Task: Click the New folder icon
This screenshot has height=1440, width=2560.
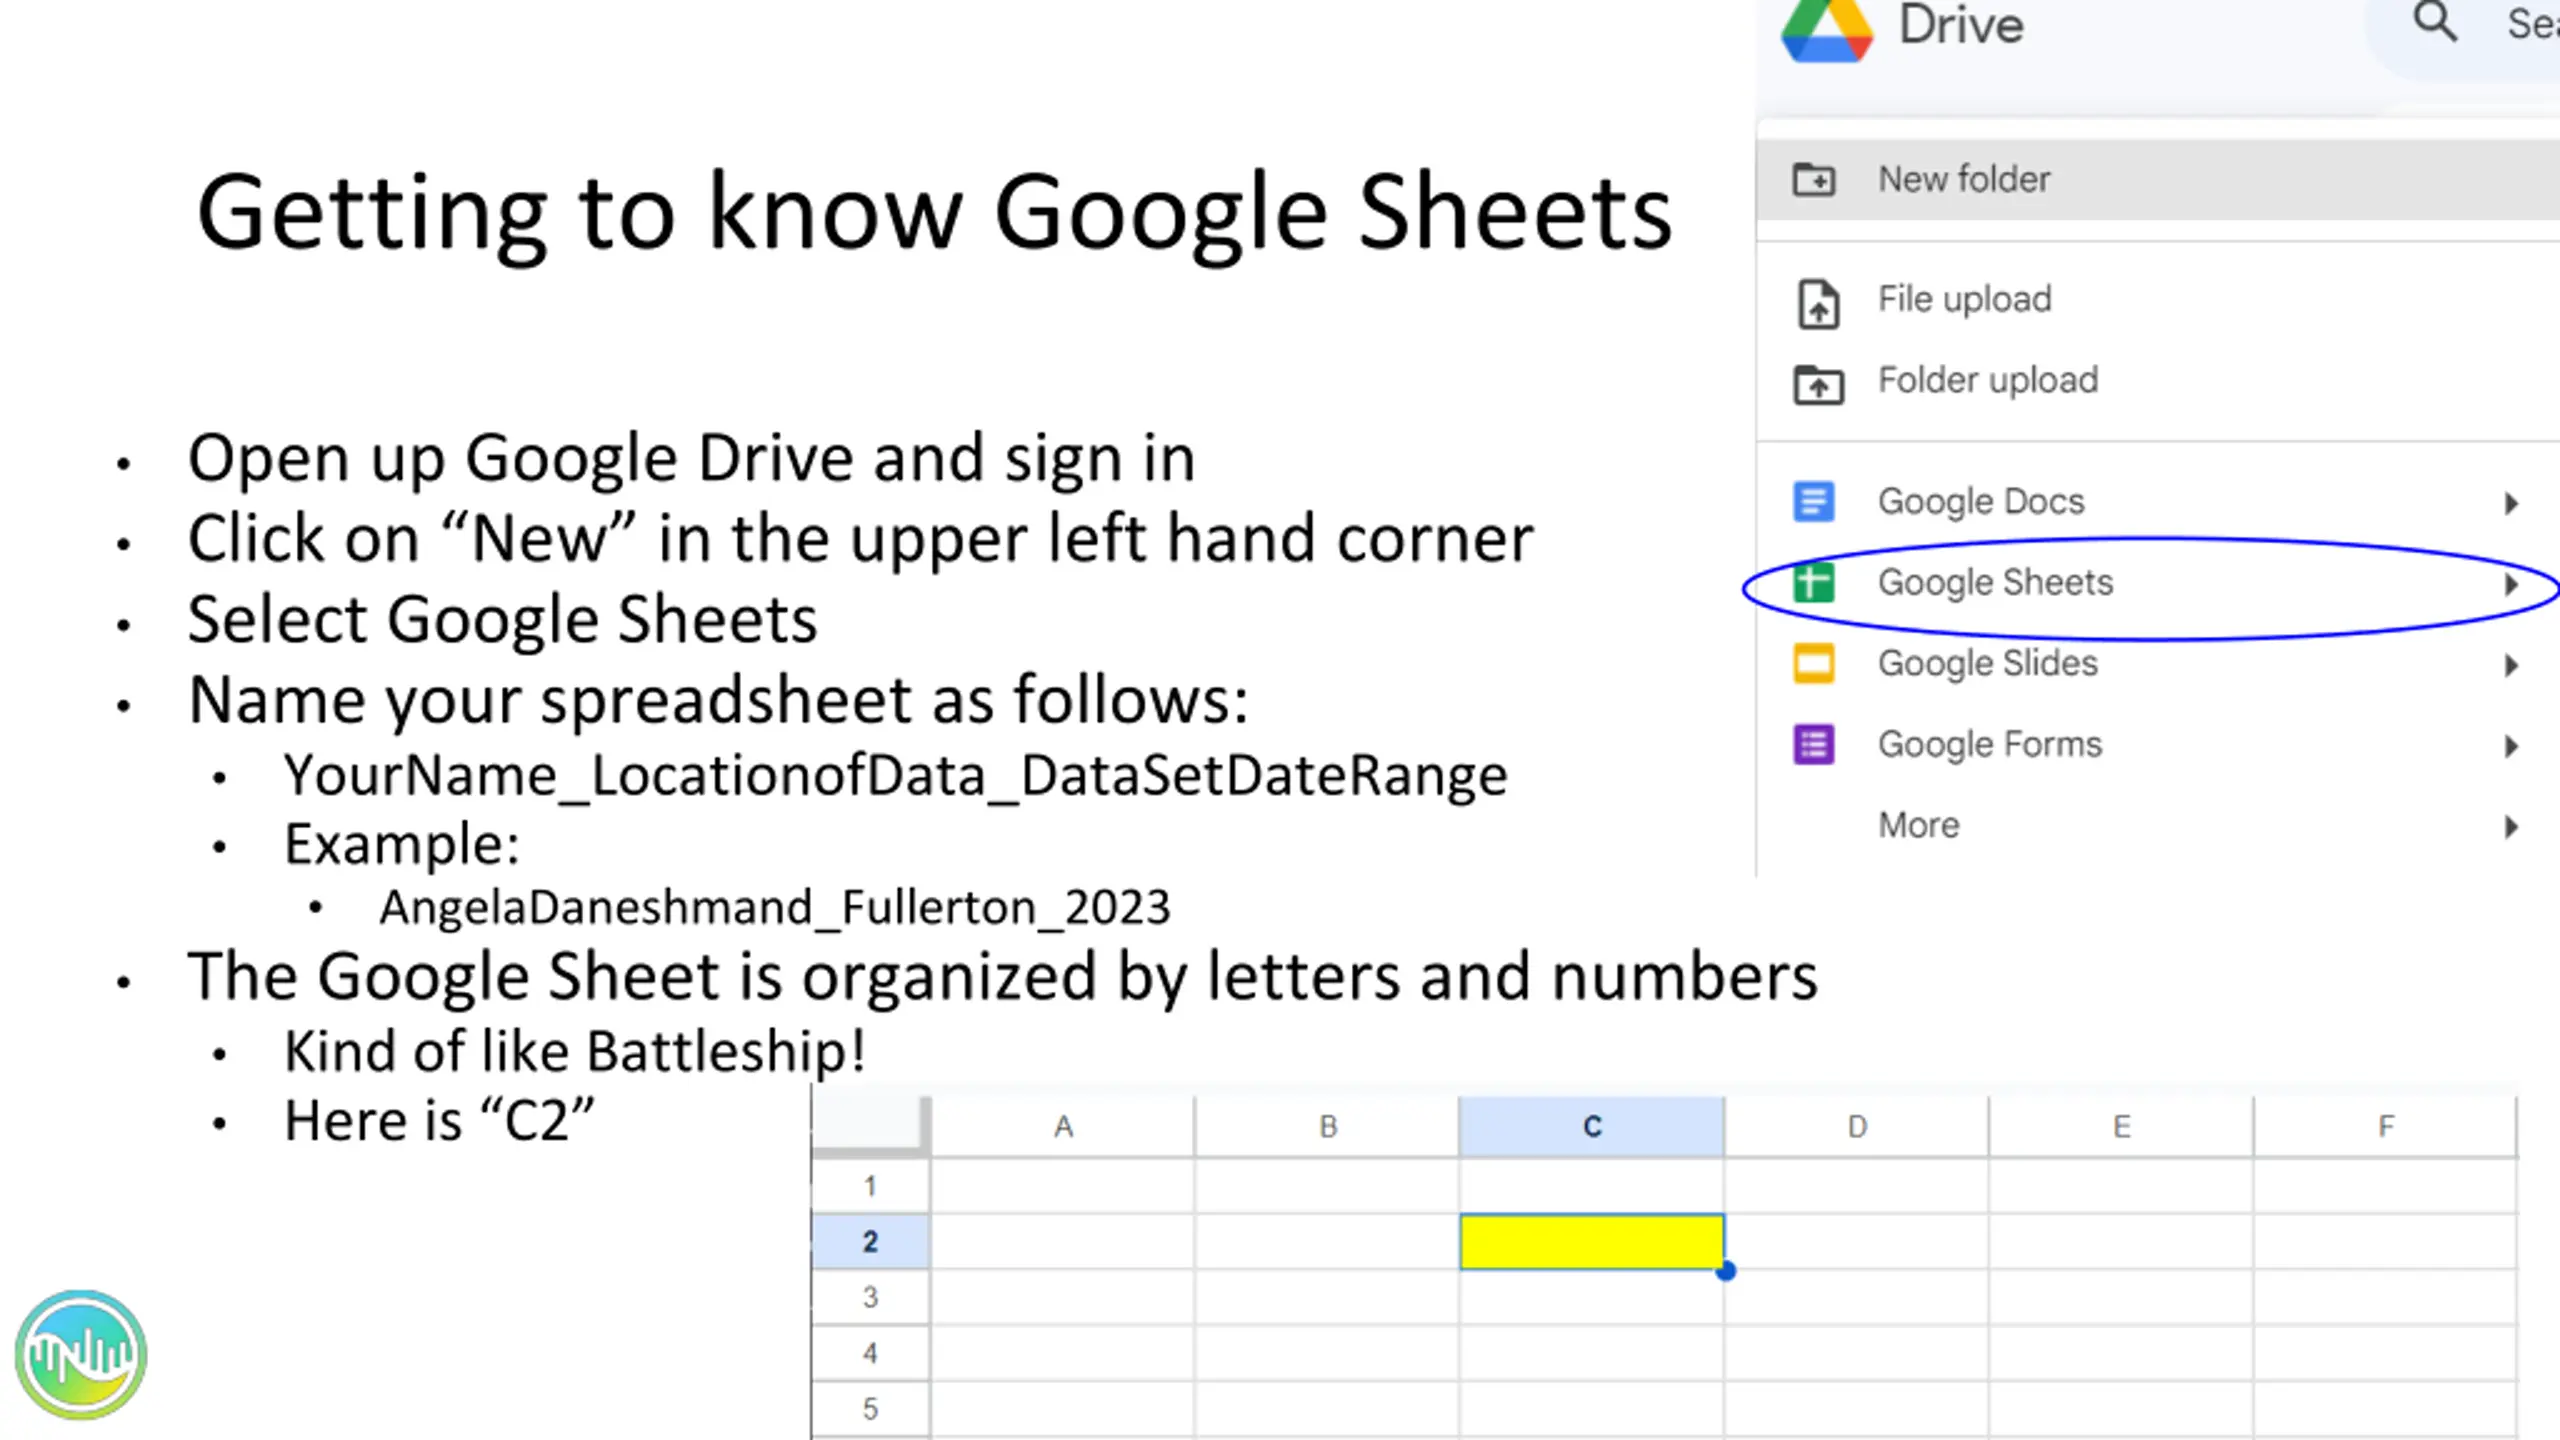Action: [1814, 180]
